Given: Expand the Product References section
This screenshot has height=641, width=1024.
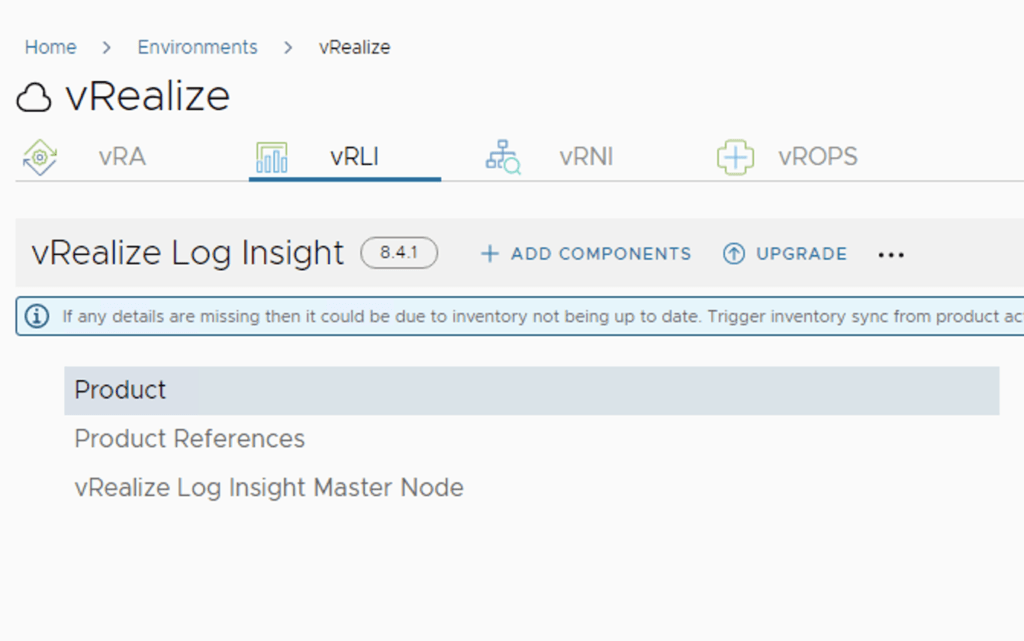Looking at the screenshot, I should point(190,439).
